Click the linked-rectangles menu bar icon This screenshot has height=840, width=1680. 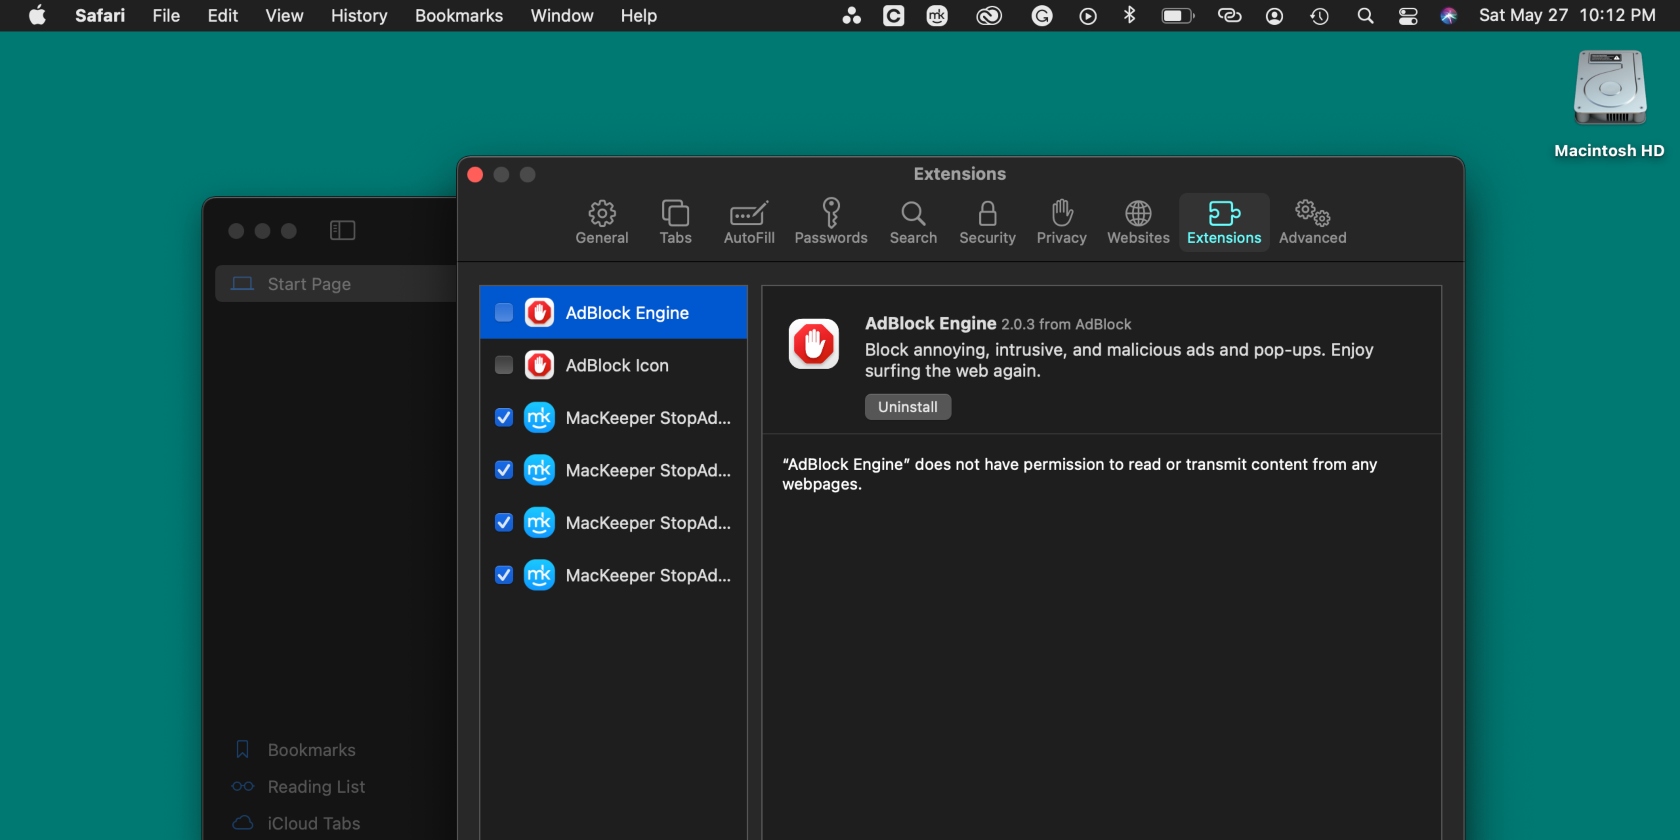[1229, 16]
